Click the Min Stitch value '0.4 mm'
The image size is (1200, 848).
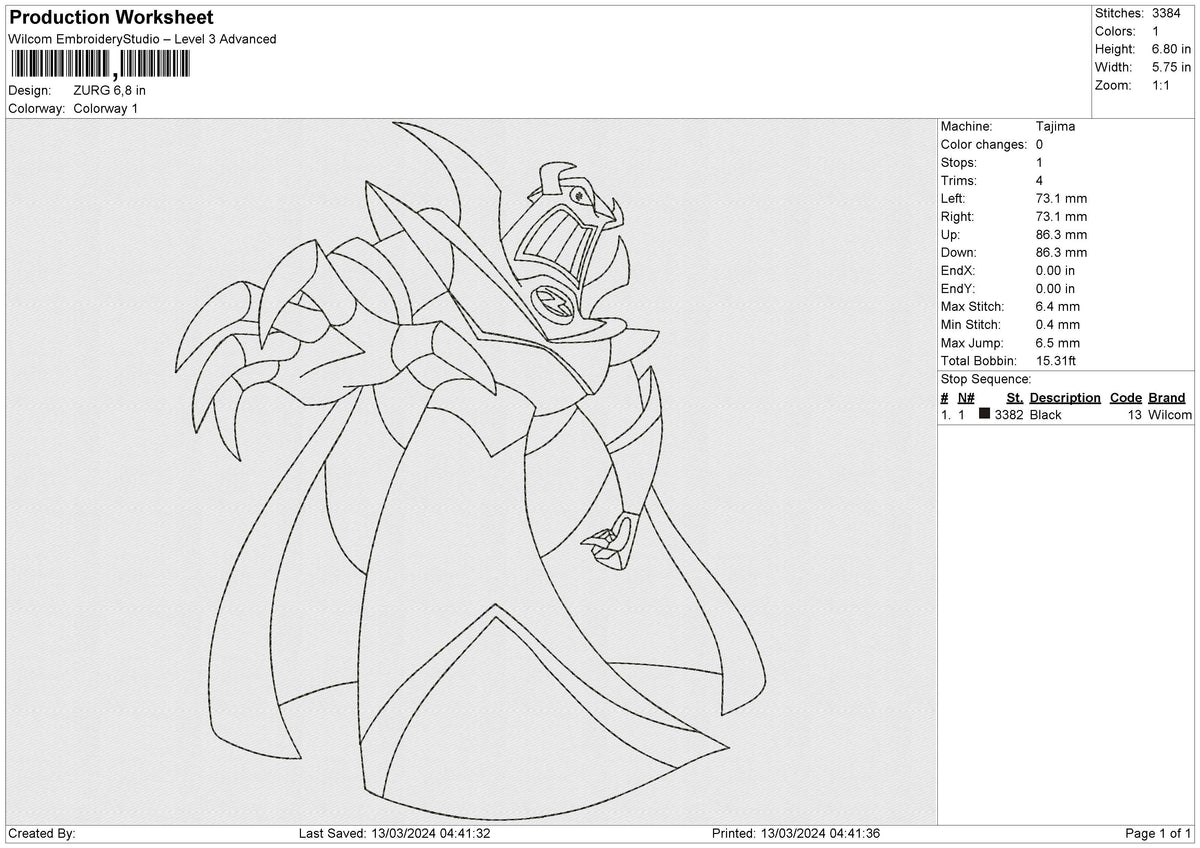pos(1058,324)
